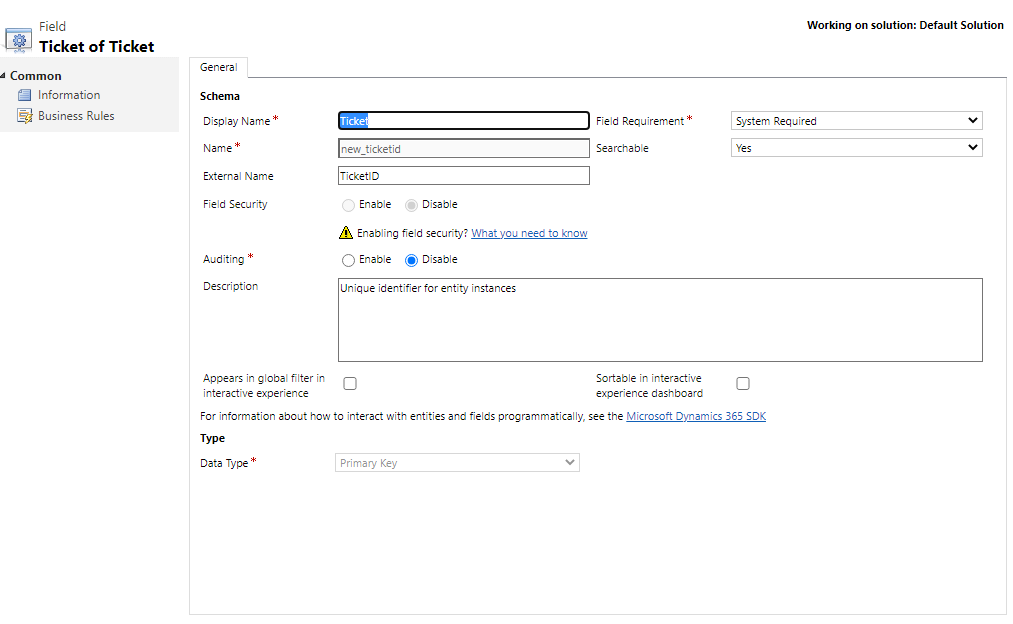Check Sortable in interactive experience dashboard checkbox
This screenshot has width=1013, height=624.
(743, 383)
